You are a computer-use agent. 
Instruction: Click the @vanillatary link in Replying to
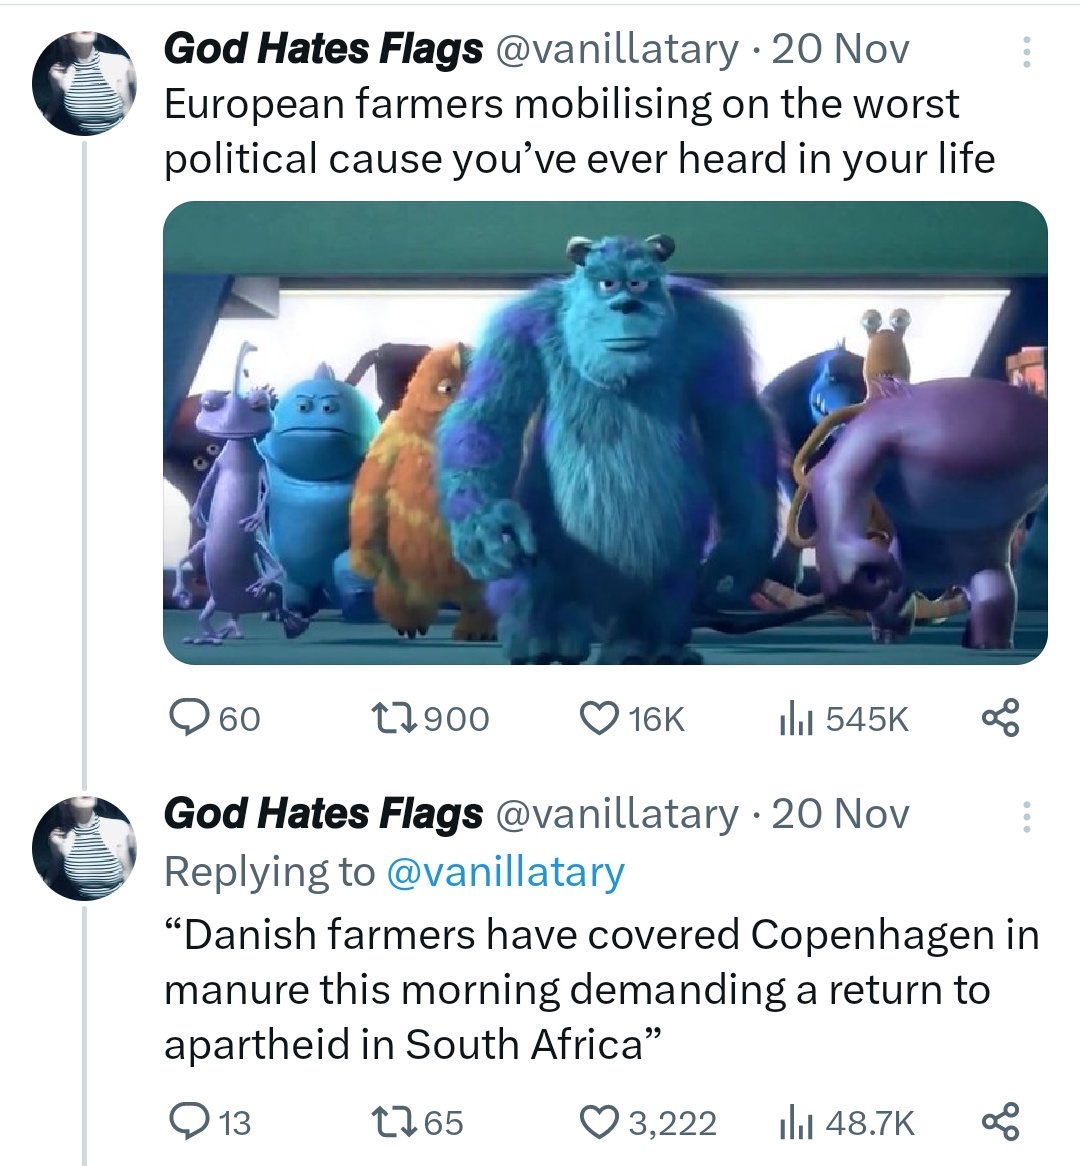[x=505, y=872]
